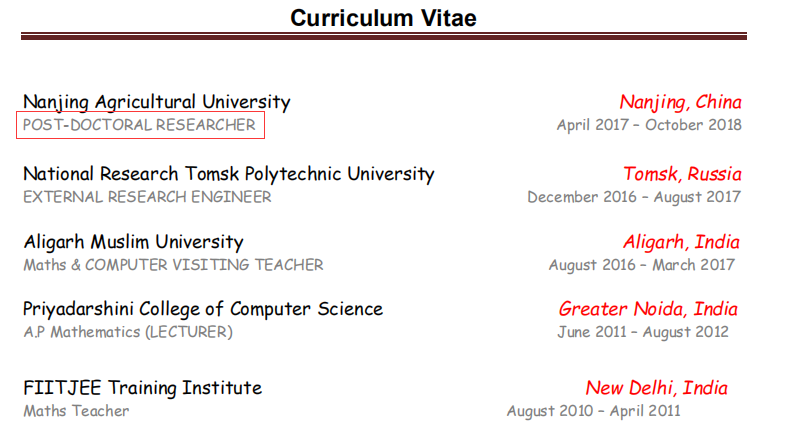Viewport: 802px width, 443px height.
Task: Select the POST-DOCTORAL RESEARCHER text box
Action: pos(141,126)
